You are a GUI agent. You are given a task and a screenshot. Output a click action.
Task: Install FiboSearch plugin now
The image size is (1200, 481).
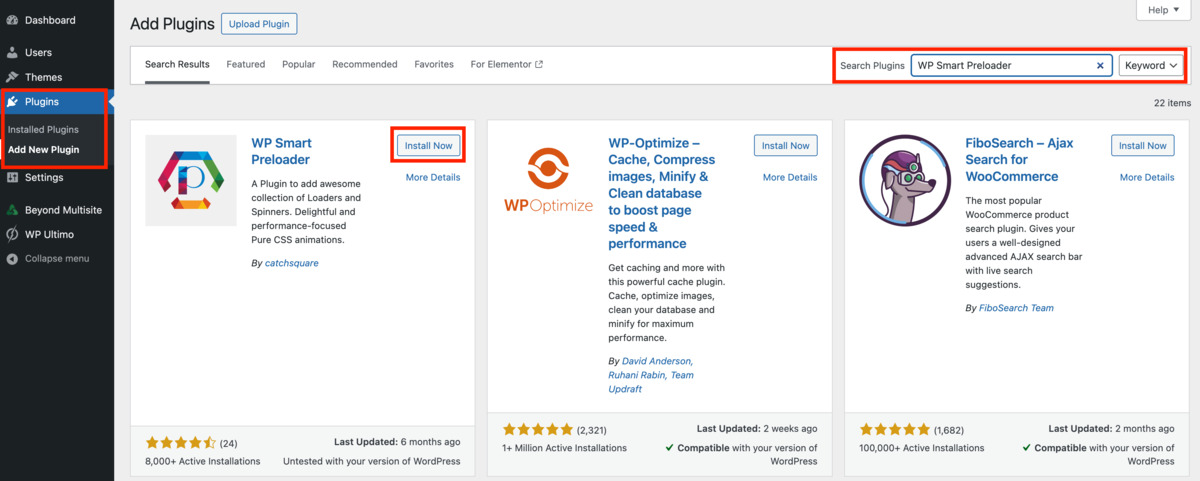pyautogui.click(x=1143, y=145)
